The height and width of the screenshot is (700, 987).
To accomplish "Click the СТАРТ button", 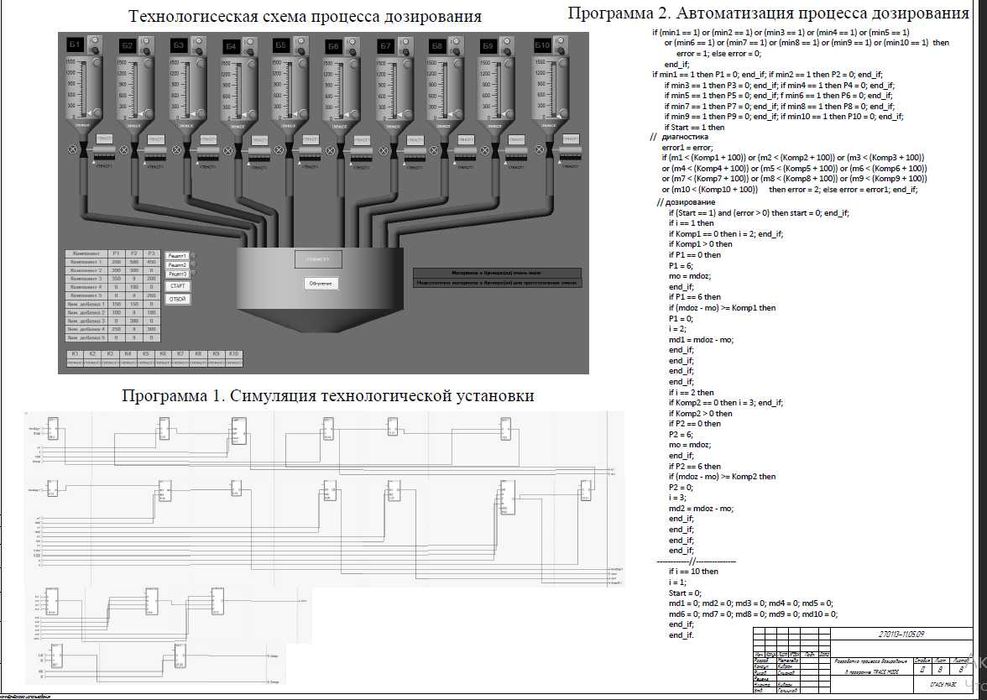I will pyautogui.click(x=178, y=286).
